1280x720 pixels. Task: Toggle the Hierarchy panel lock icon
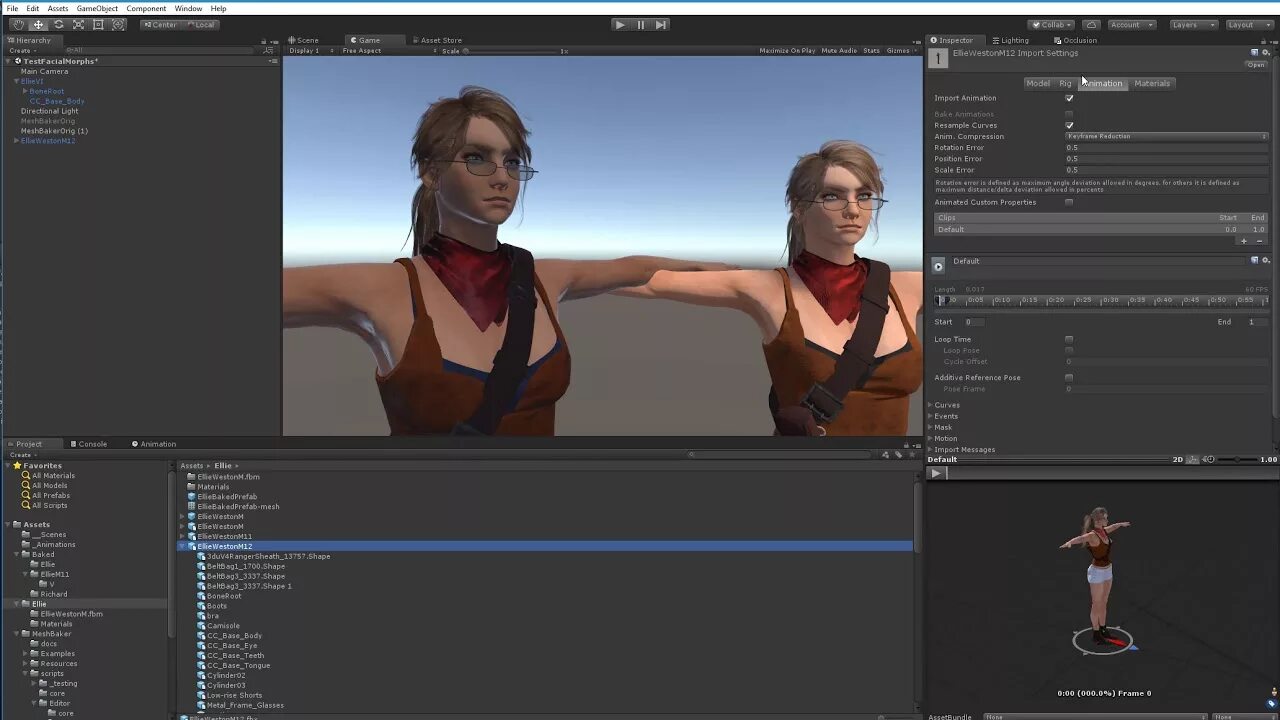pyautogui.click(x=264, y=41)
